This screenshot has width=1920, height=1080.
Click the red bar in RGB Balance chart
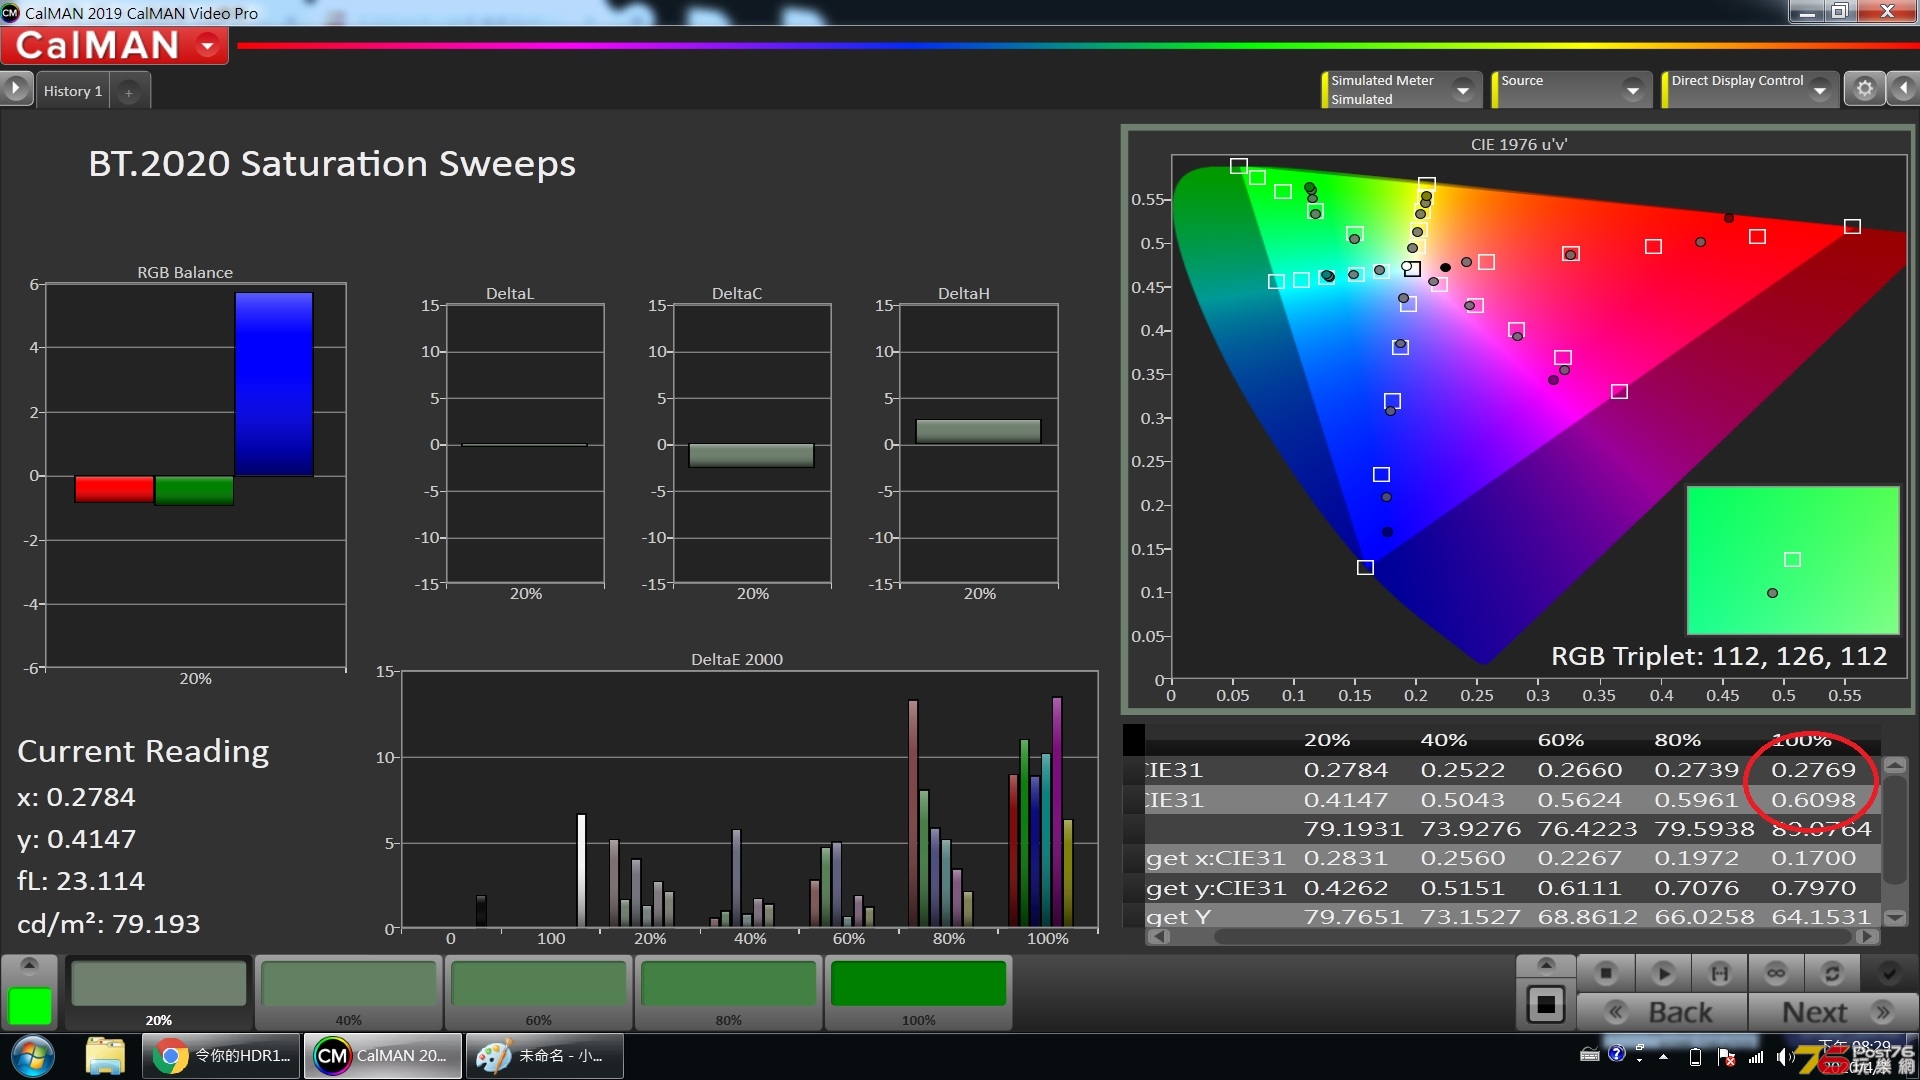click(x=114, y=489)
